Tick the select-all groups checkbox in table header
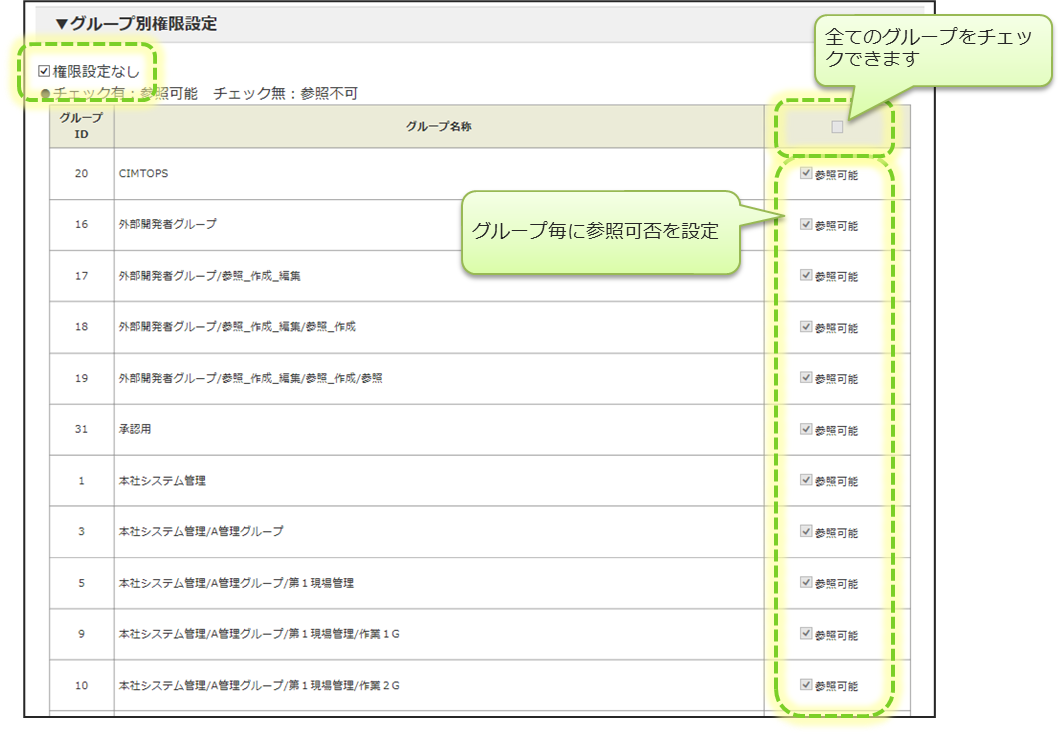The width and height of the screenshot is (1060, 735). pyautogui.click(x=837, y=127)
